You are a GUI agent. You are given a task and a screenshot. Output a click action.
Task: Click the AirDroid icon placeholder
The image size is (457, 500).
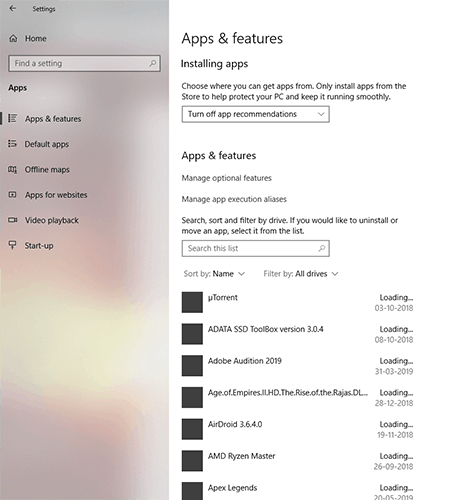[192, 429]
